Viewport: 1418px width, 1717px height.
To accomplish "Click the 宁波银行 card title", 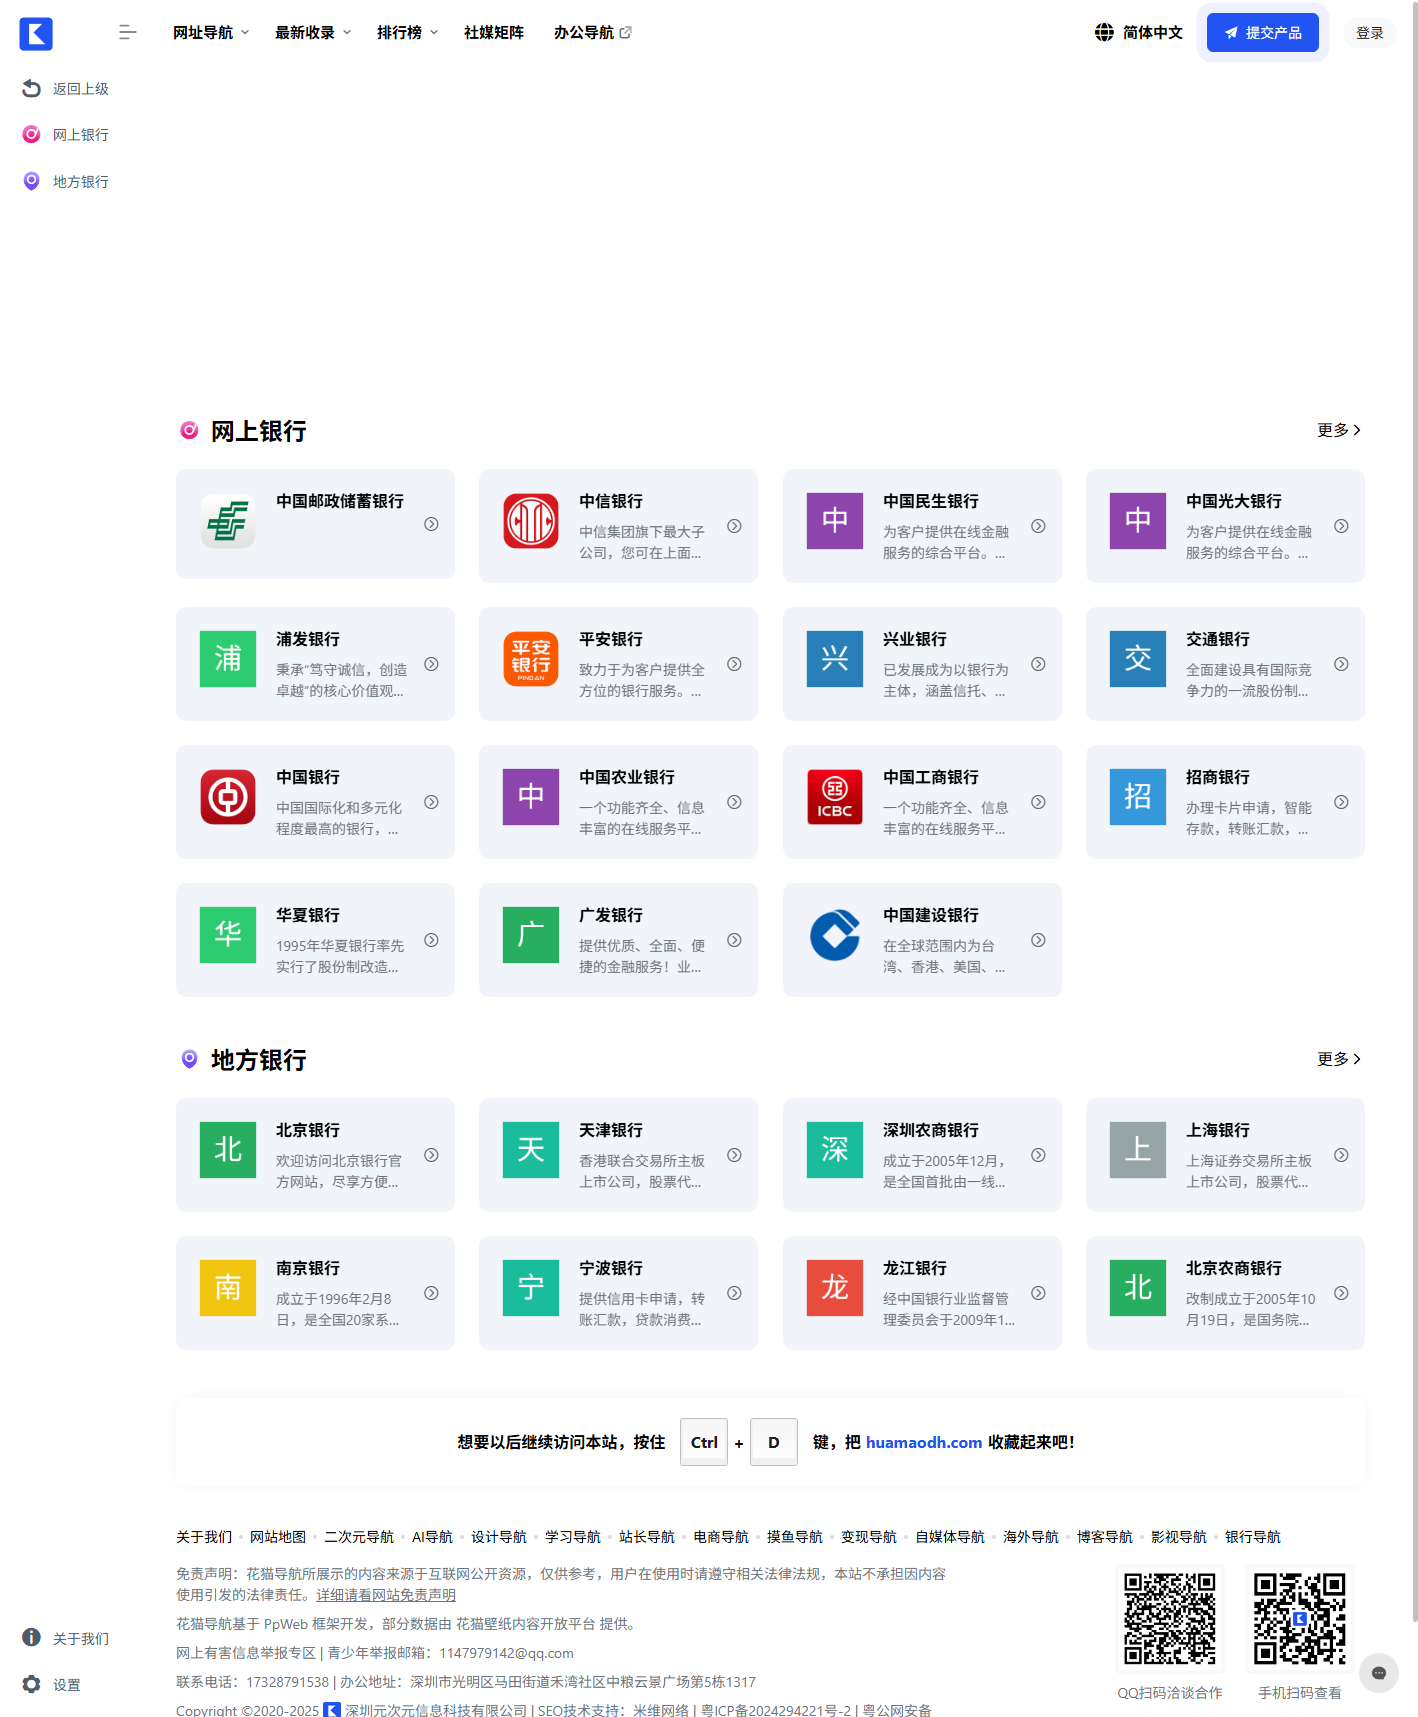I will [611, 1268].
